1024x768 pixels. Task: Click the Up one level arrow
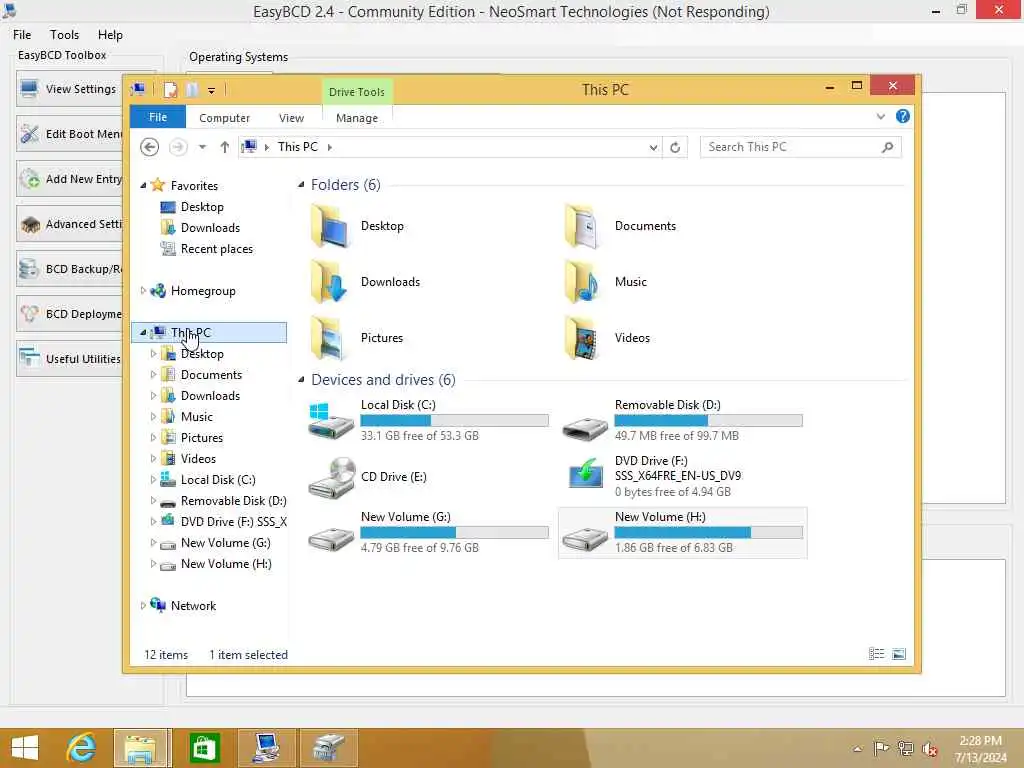click(x=225, y=147)
